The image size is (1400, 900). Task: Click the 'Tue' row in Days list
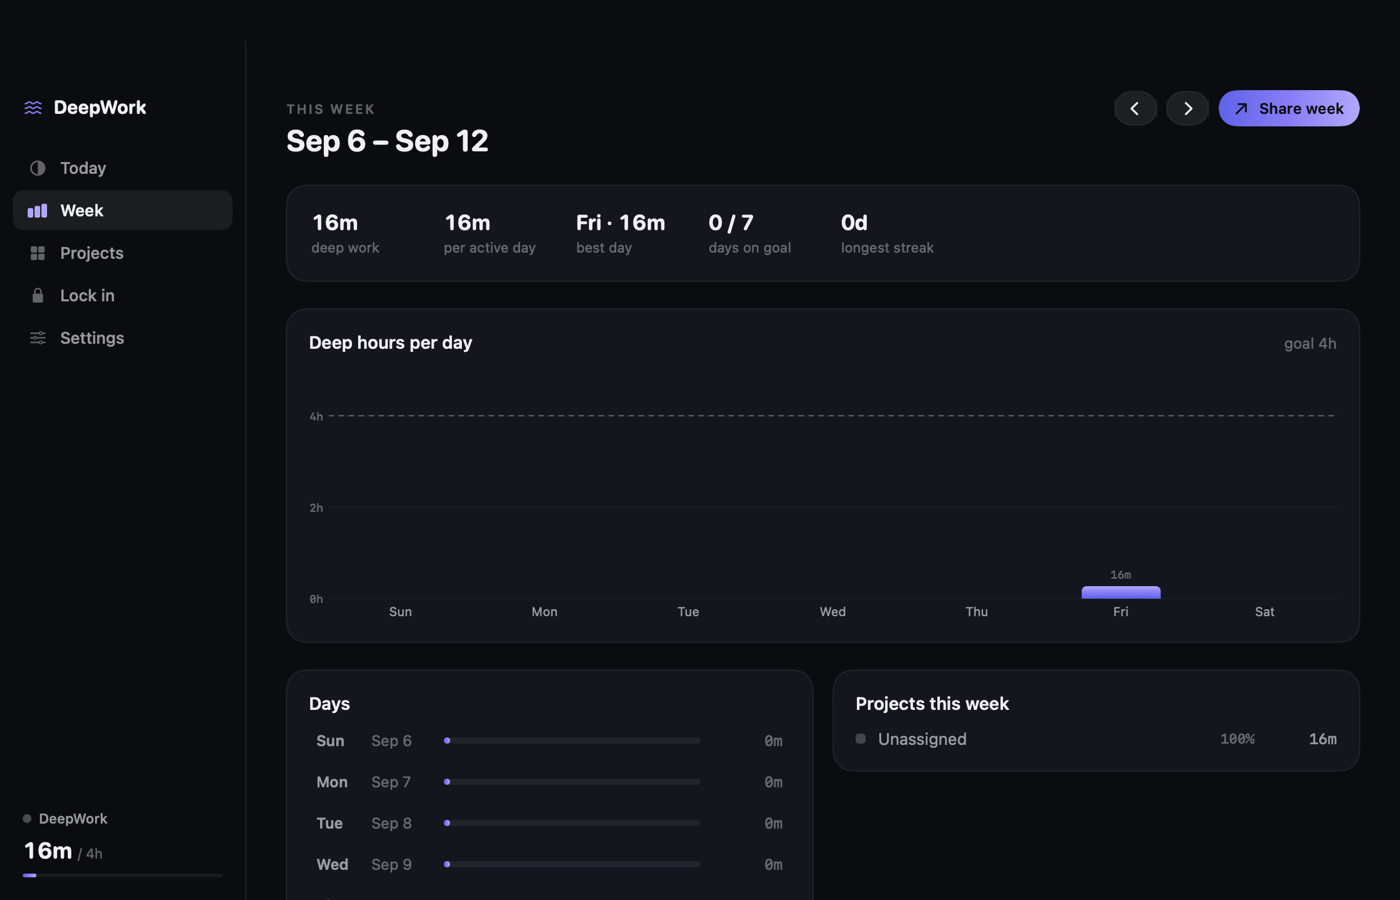[x=549, y=823]
